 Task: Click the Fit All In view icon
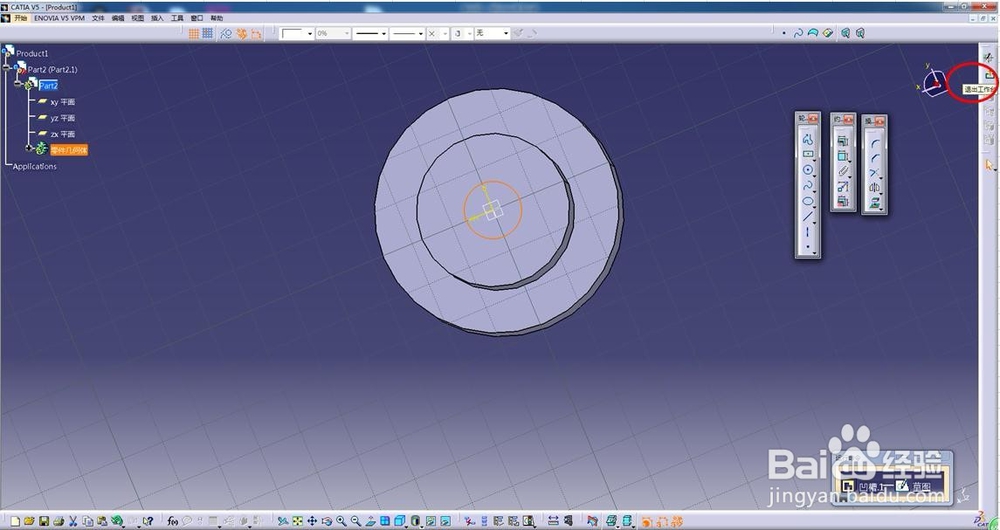[x=297, y=521]
